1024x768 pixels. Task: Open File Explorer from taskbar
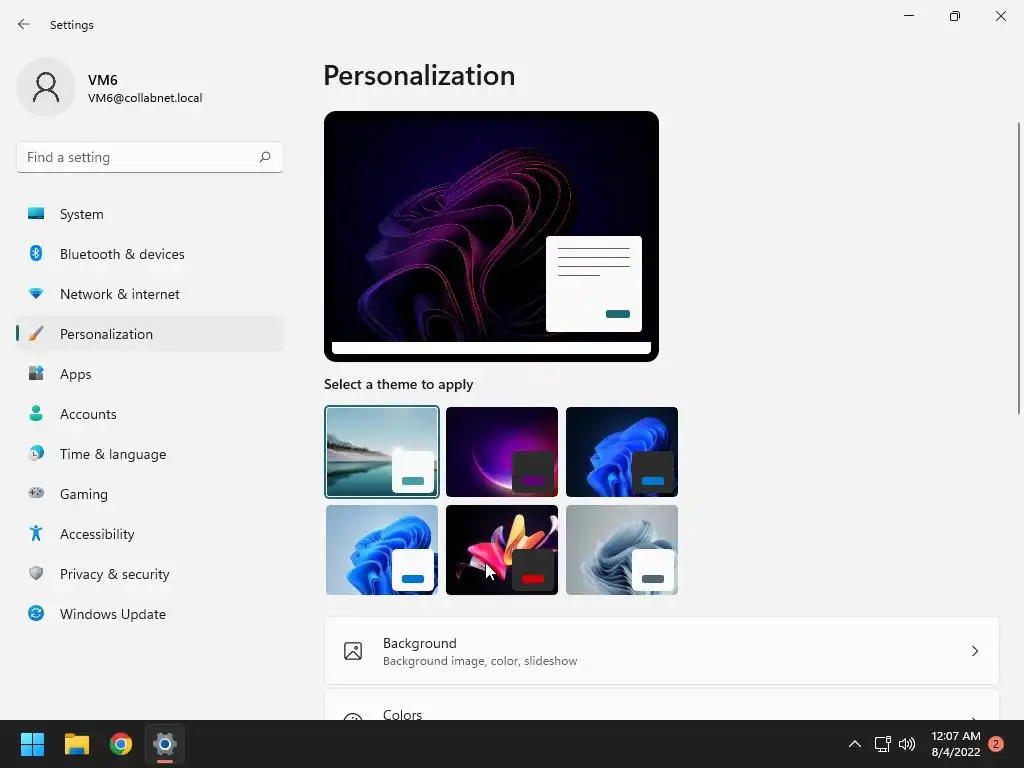pos(76,744)
